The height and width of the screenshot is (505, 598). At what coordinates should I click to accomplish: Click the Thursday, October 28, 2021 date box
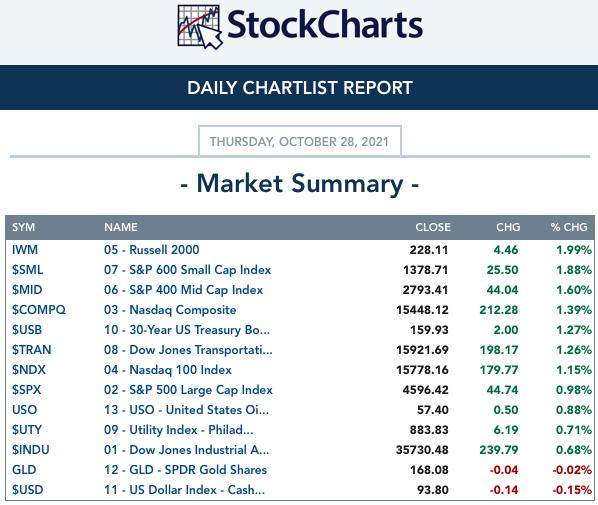coord(300,141)
